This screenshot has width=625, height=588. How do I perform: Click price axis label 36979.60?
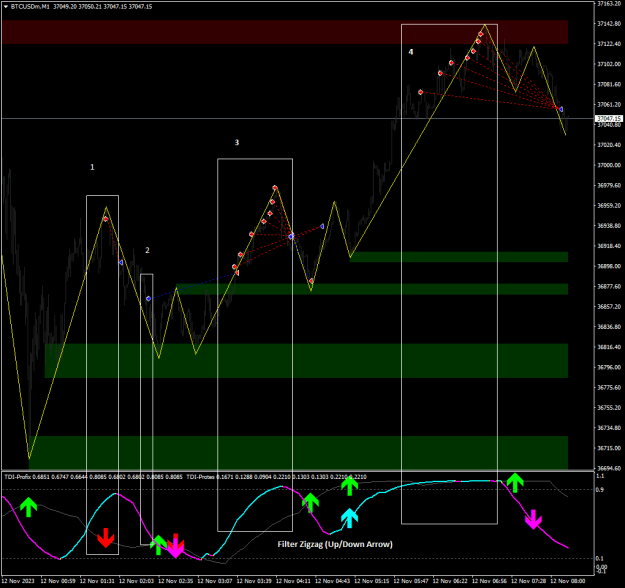[x=609, y=185]
